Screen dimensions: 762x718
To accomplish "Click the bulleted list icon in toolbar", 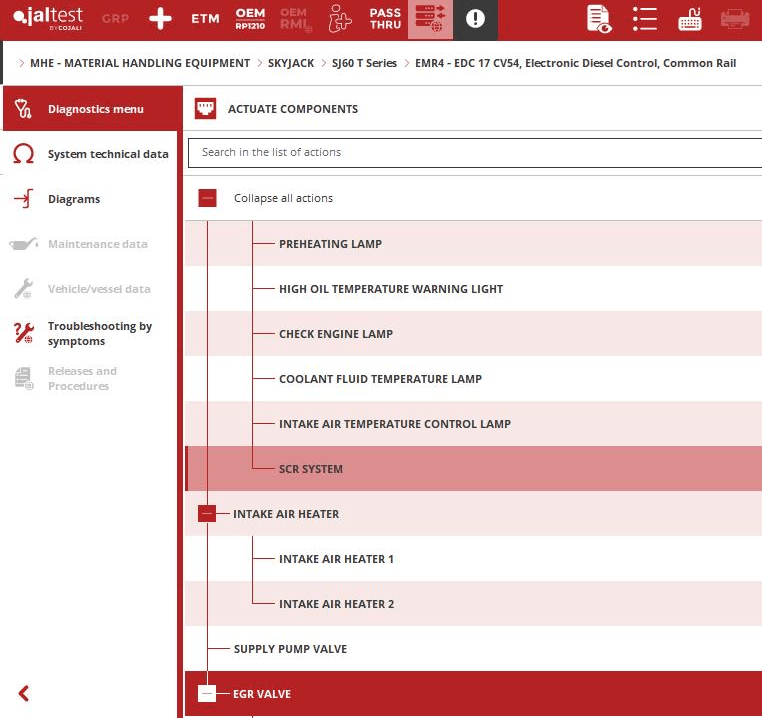I will click(x=645, y=19).
